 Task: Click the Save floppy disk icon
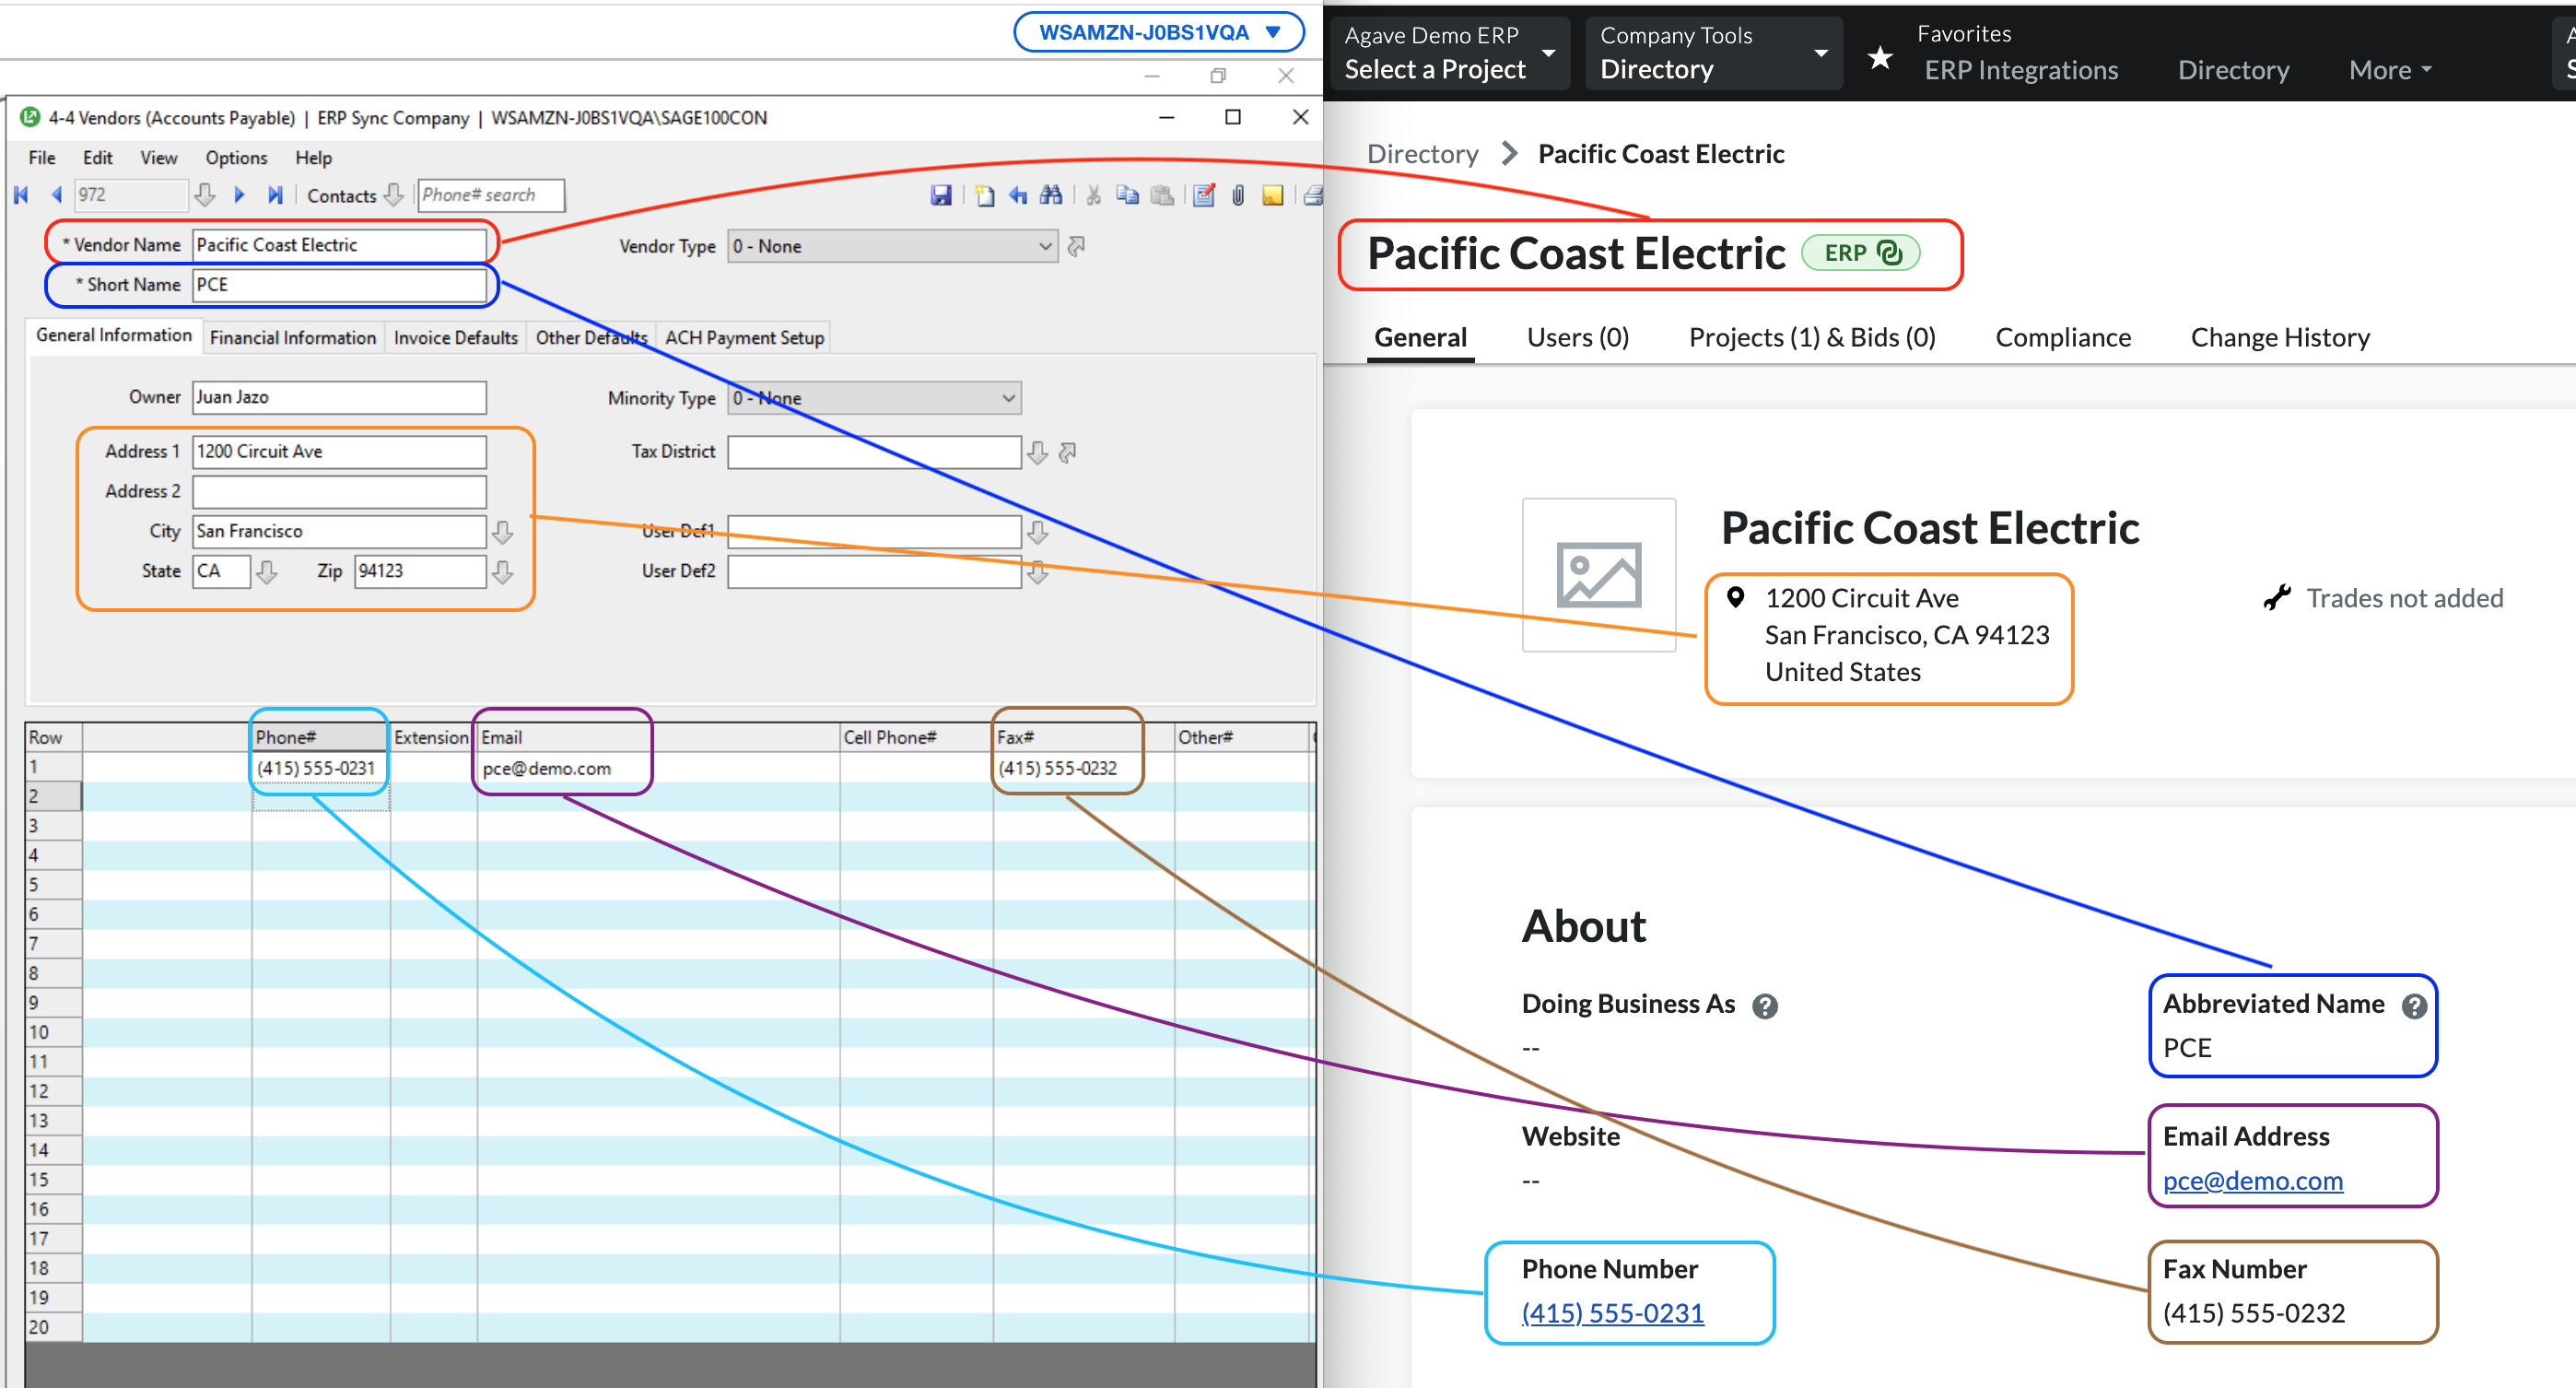tap(941, 195)
